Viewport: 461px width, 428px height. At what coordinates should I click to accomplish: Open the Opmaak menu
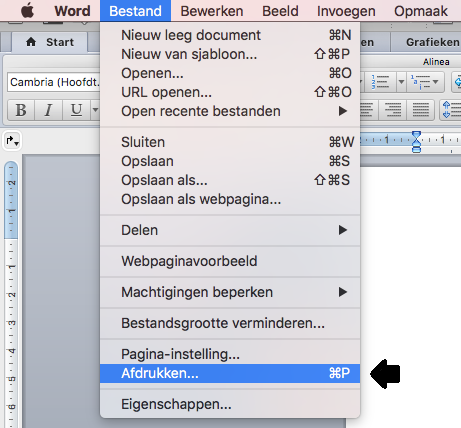click(x=421, y=11)
